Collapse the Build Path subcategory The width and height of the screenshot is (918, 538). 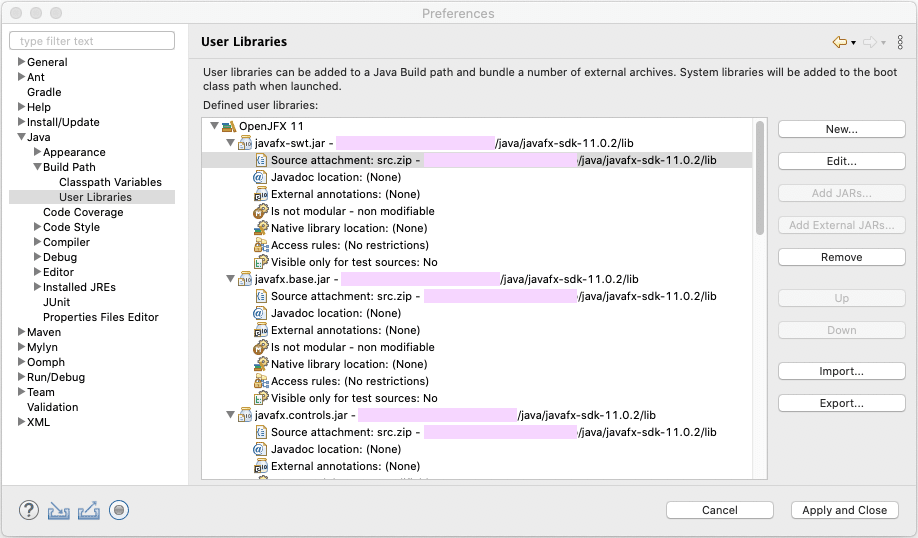[x=37, y=166]
